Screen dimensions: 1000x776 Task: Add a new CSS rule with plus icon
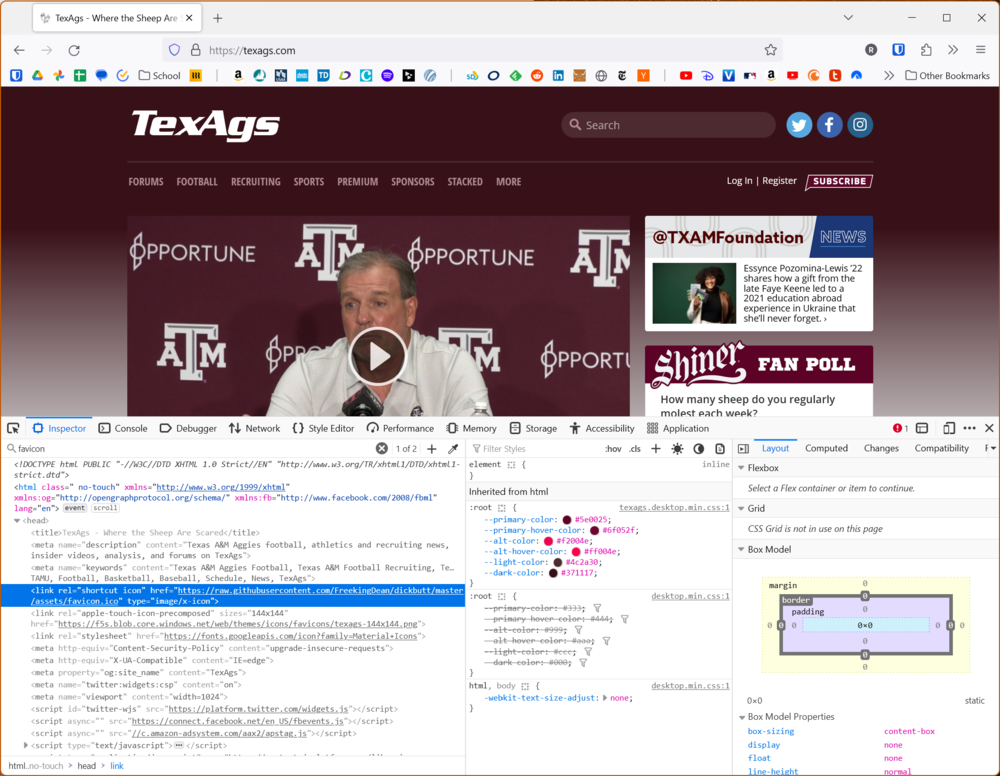(x=656, y=449)
